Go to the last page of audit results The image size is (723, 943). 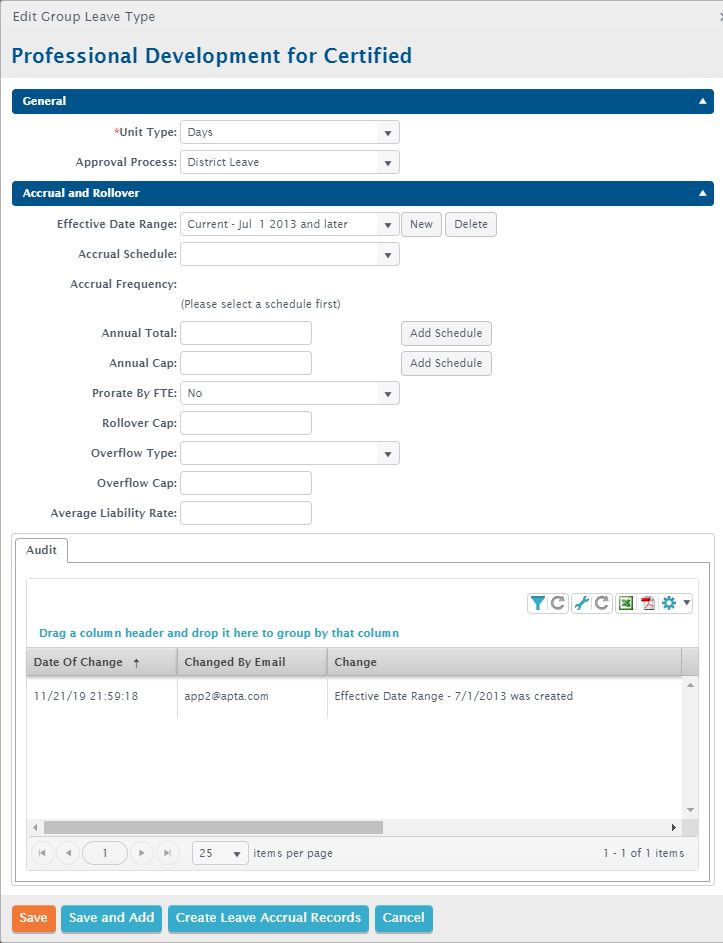[x=167, y=853]
